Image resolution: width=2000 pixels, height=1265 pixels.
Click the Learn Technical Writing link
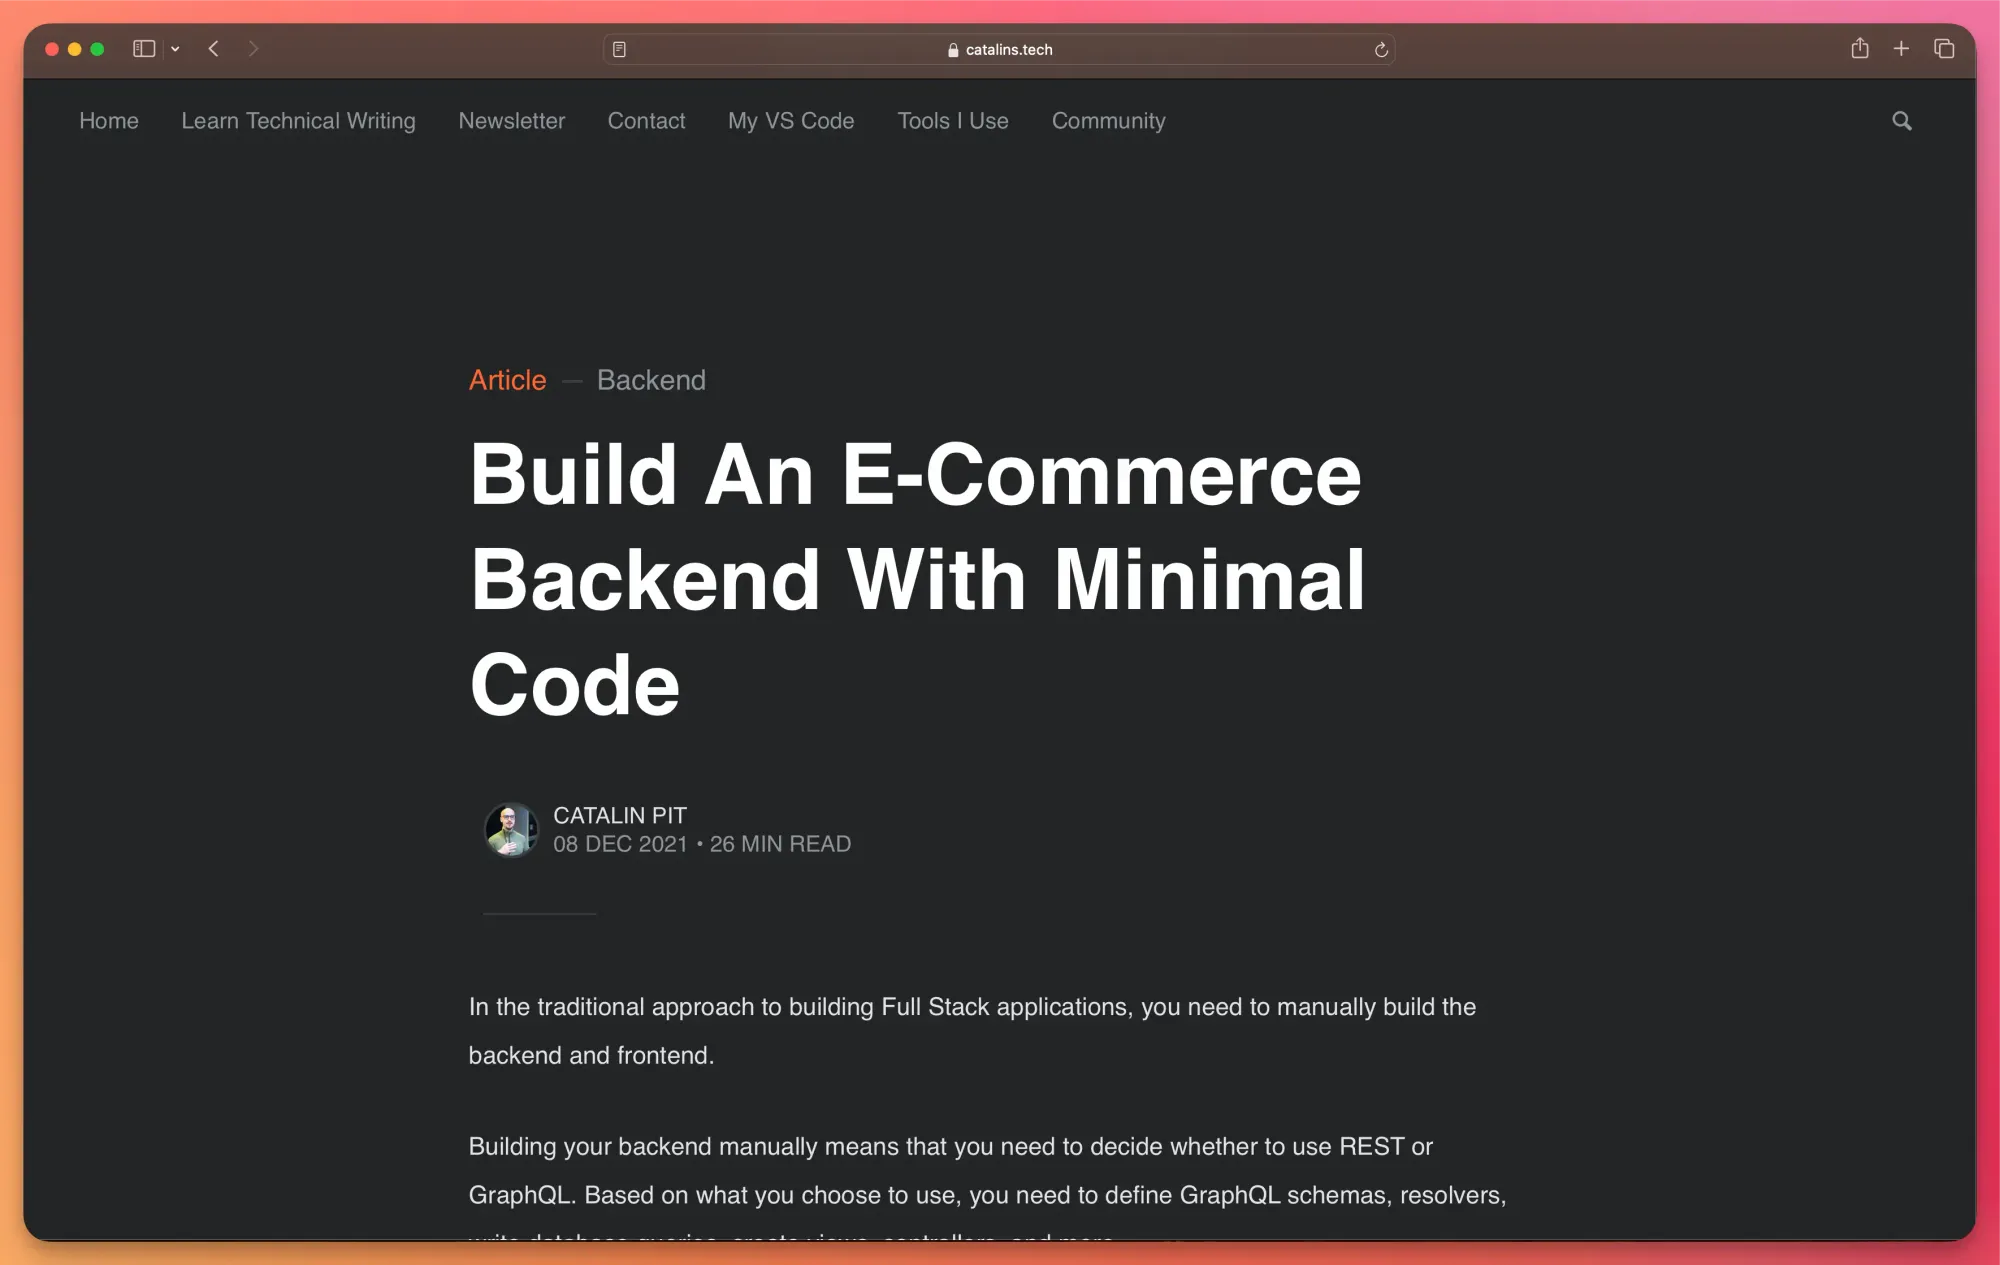coord(299,121)
